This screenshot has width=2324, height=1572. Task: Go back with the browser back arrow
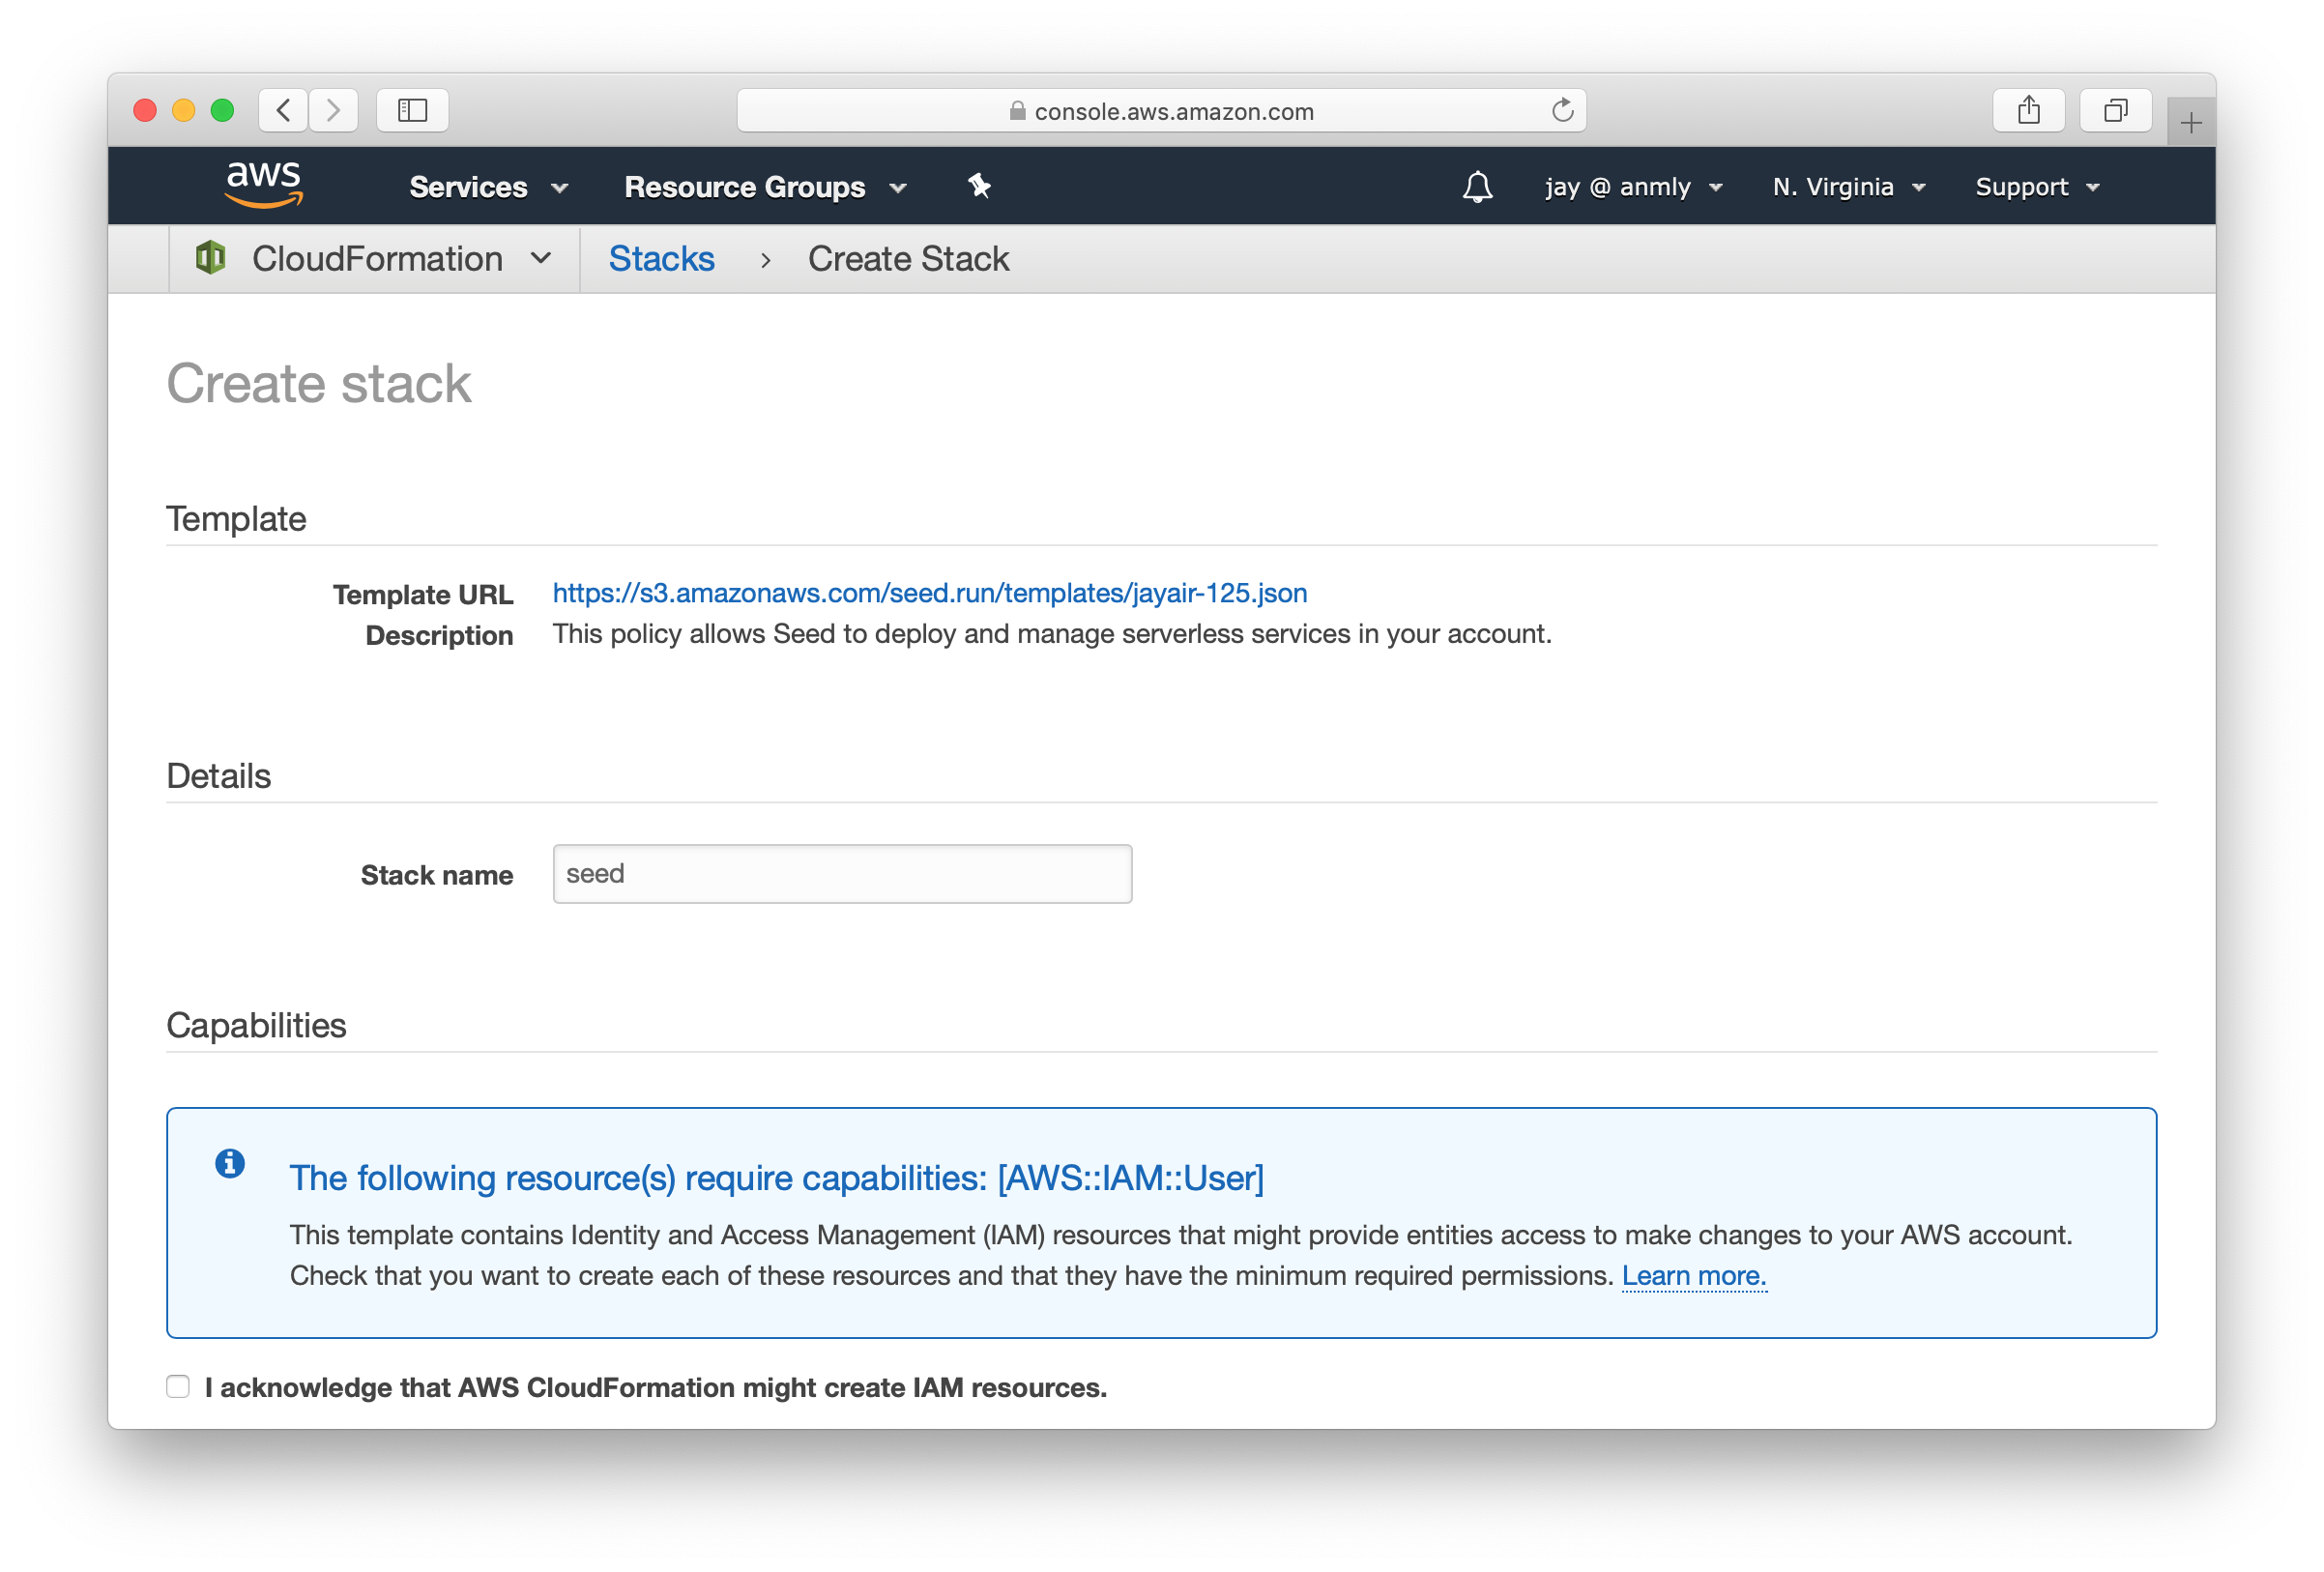pos(284,110)
